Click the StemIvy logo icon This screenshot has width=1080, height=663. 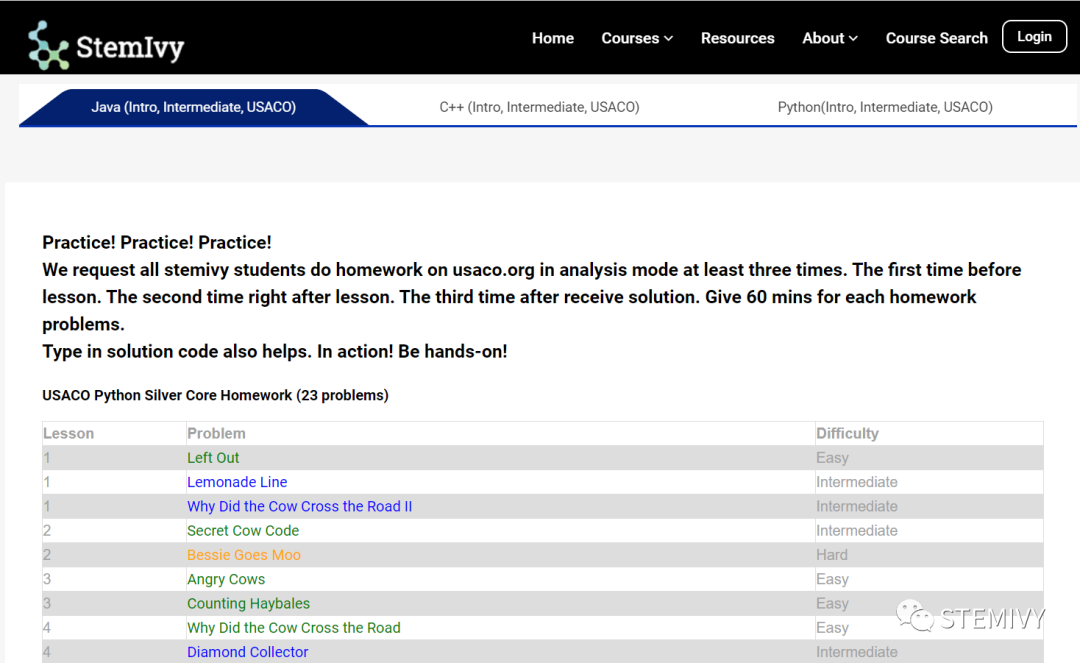47,45
